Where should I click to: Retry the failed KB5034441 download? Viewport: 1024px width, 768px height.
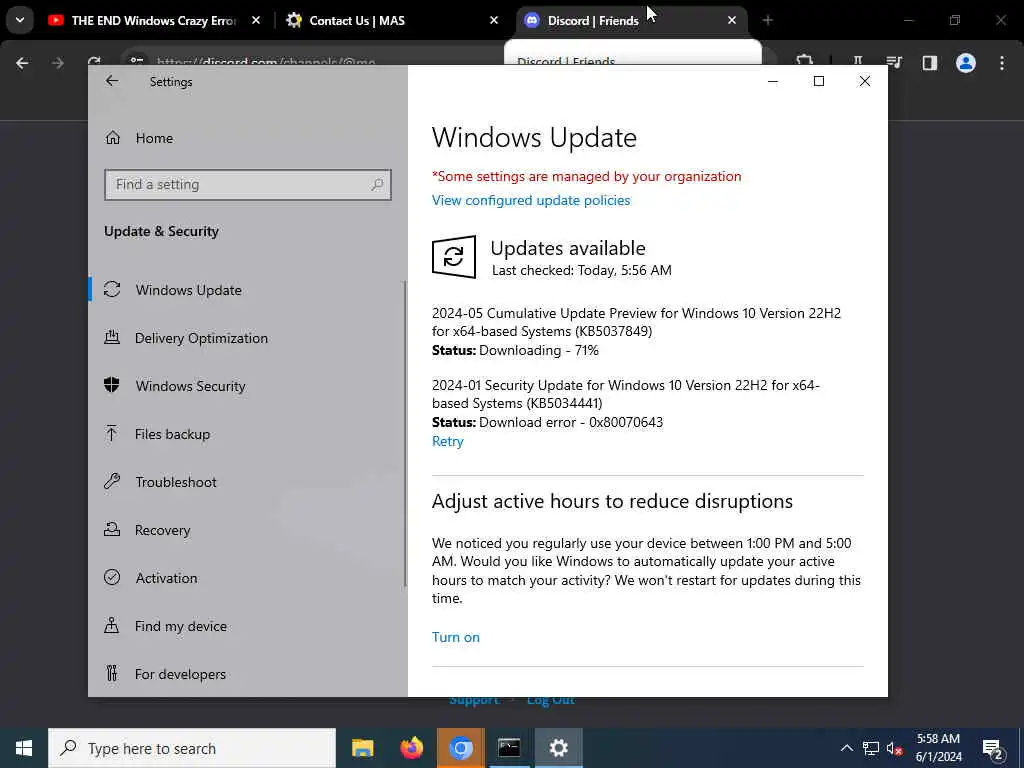pos(447,441)
